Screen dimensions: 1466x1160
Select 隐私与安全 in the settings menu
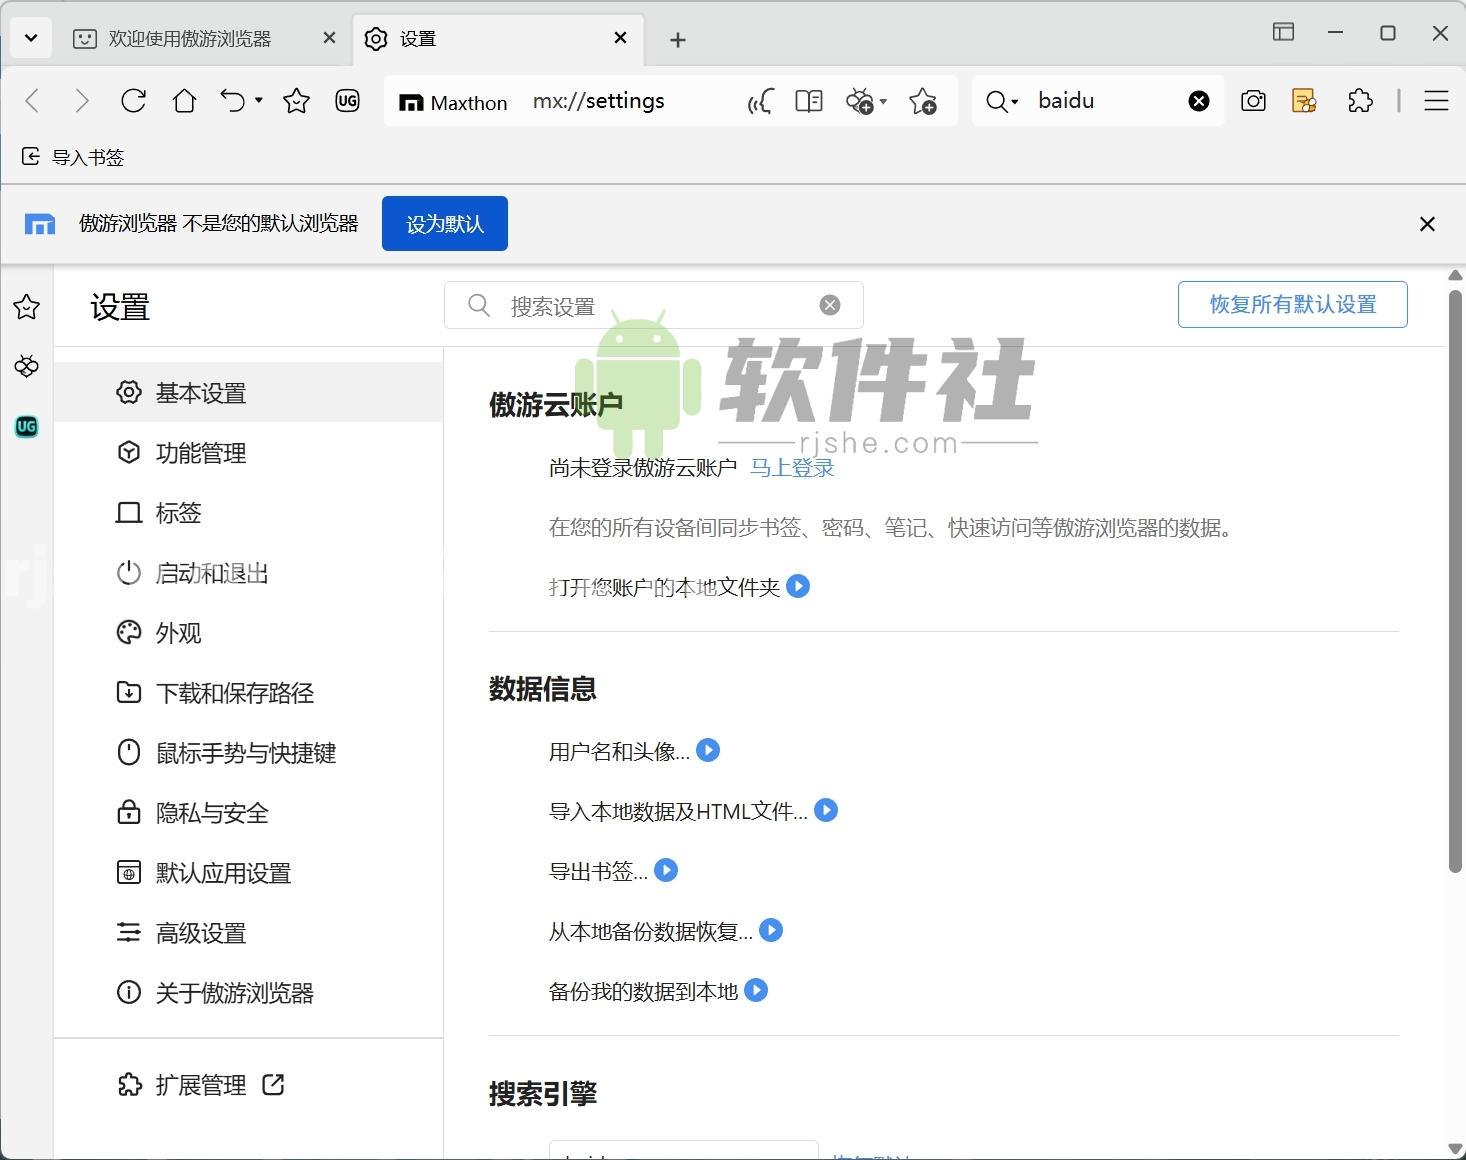point(211,813)
